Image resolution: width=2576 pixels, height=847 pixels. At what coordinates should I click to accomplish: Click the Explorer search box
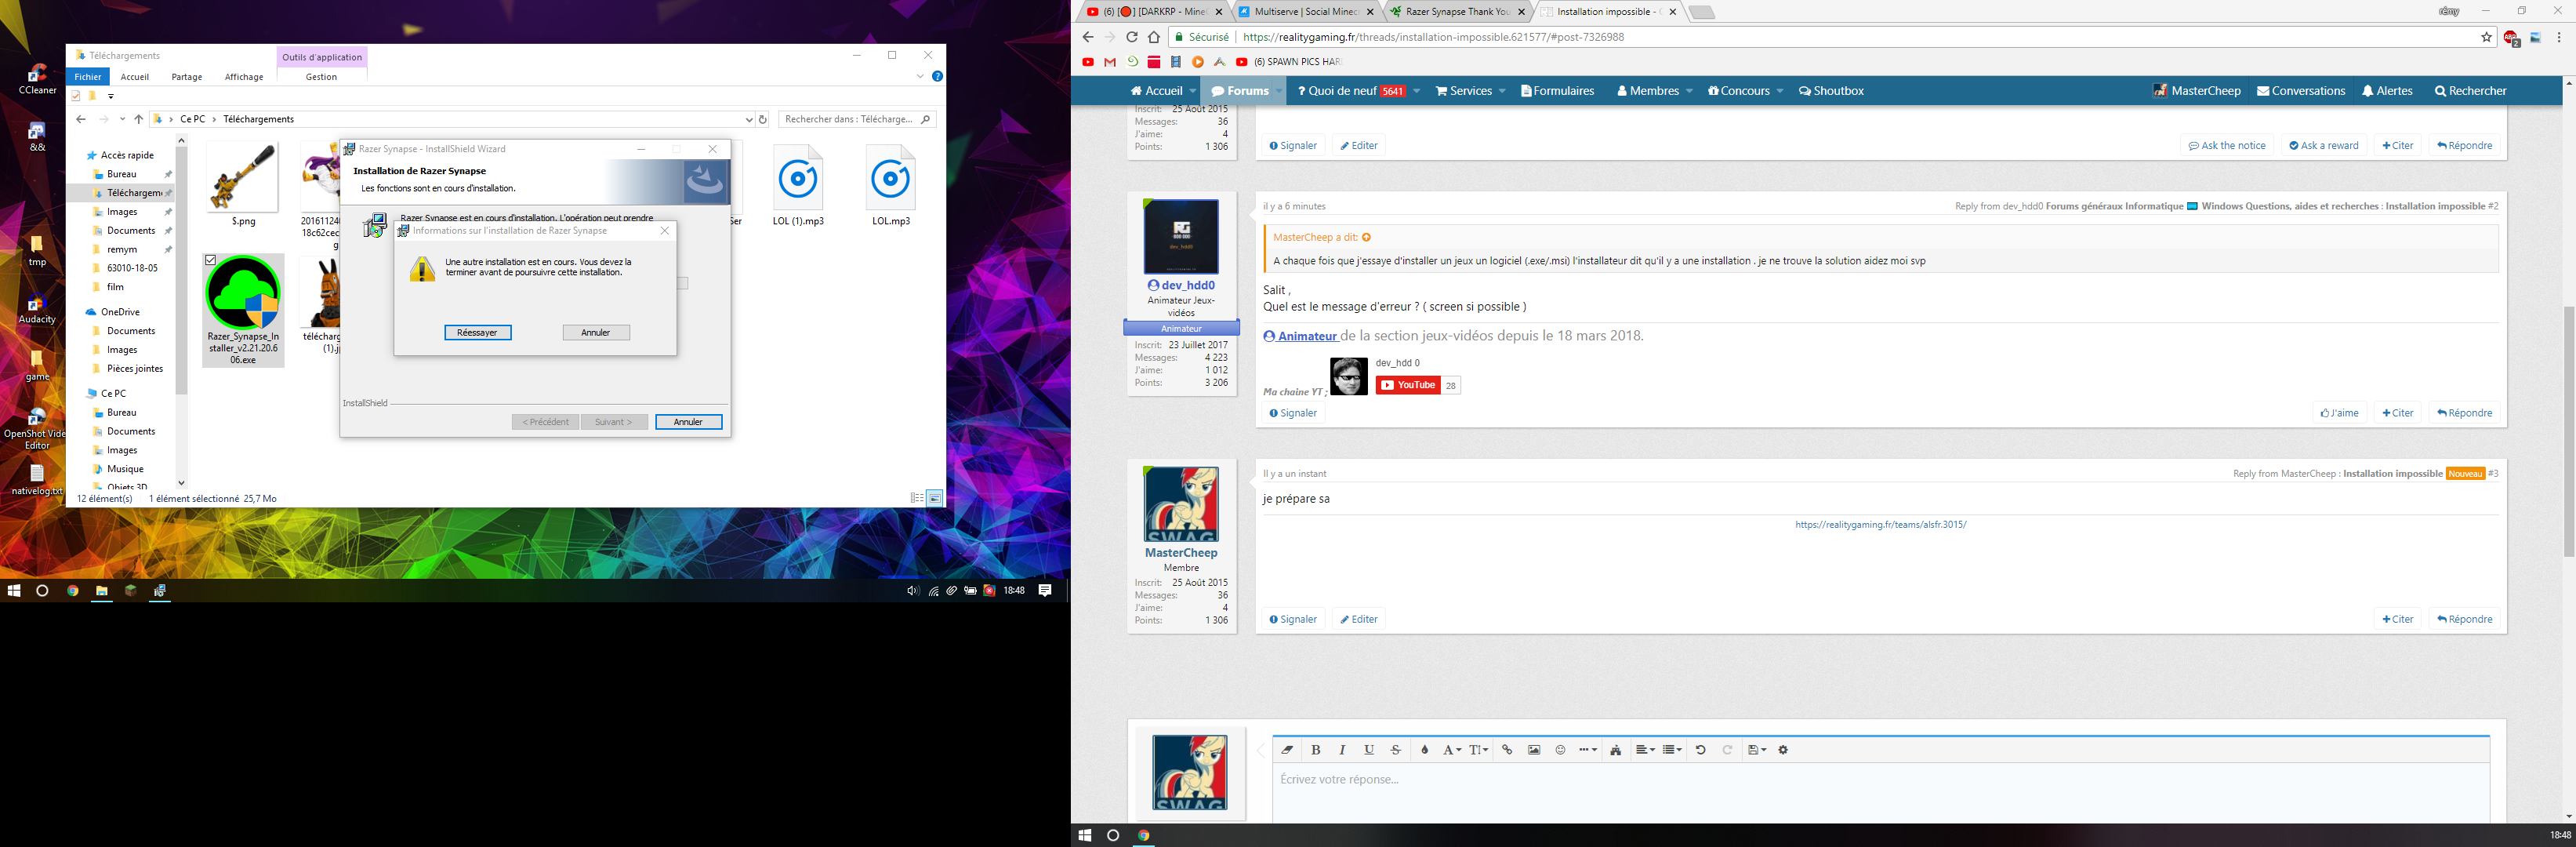pos(857,119)
